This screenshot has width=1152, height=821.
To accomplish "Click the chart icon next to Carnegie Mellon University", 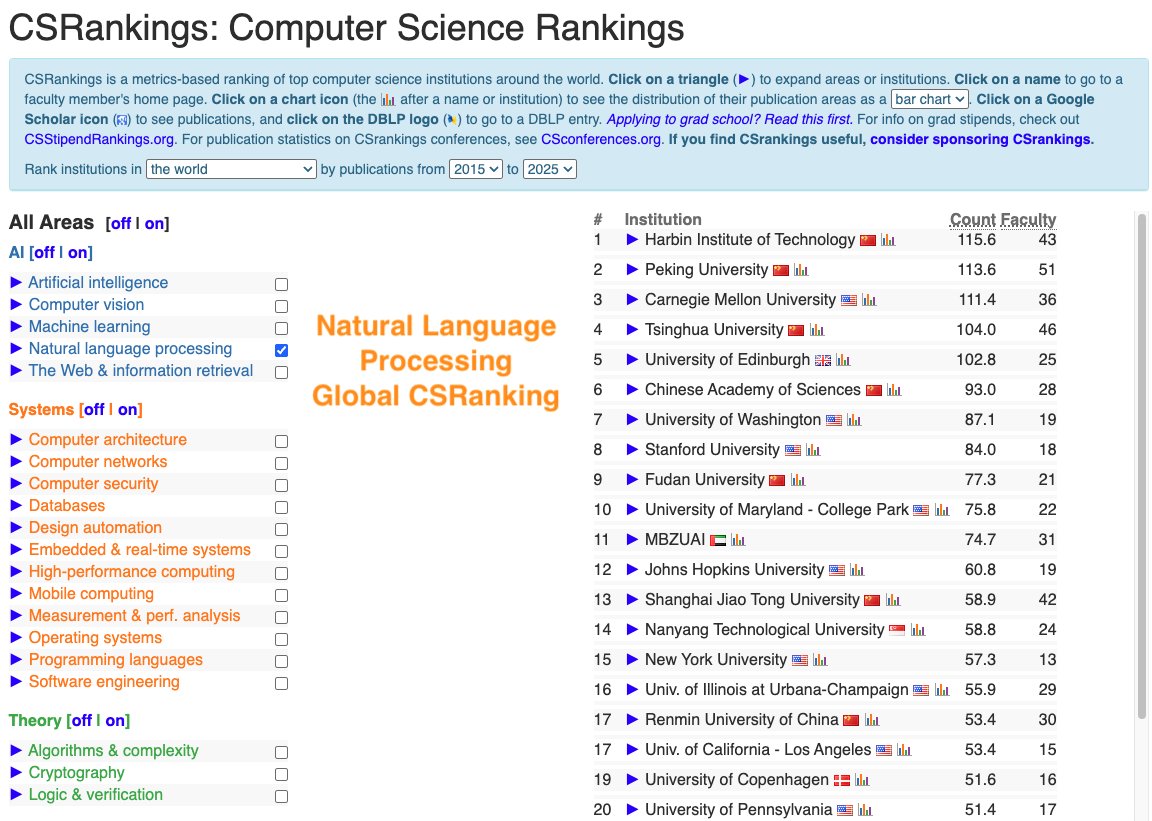I will click(x=867, y=299).
